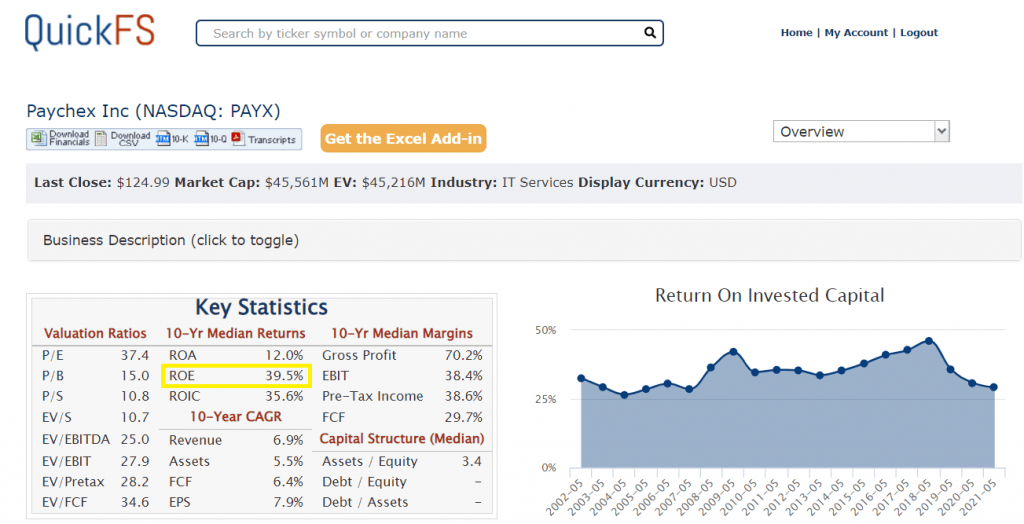Click the Logout link

[918, 33]
